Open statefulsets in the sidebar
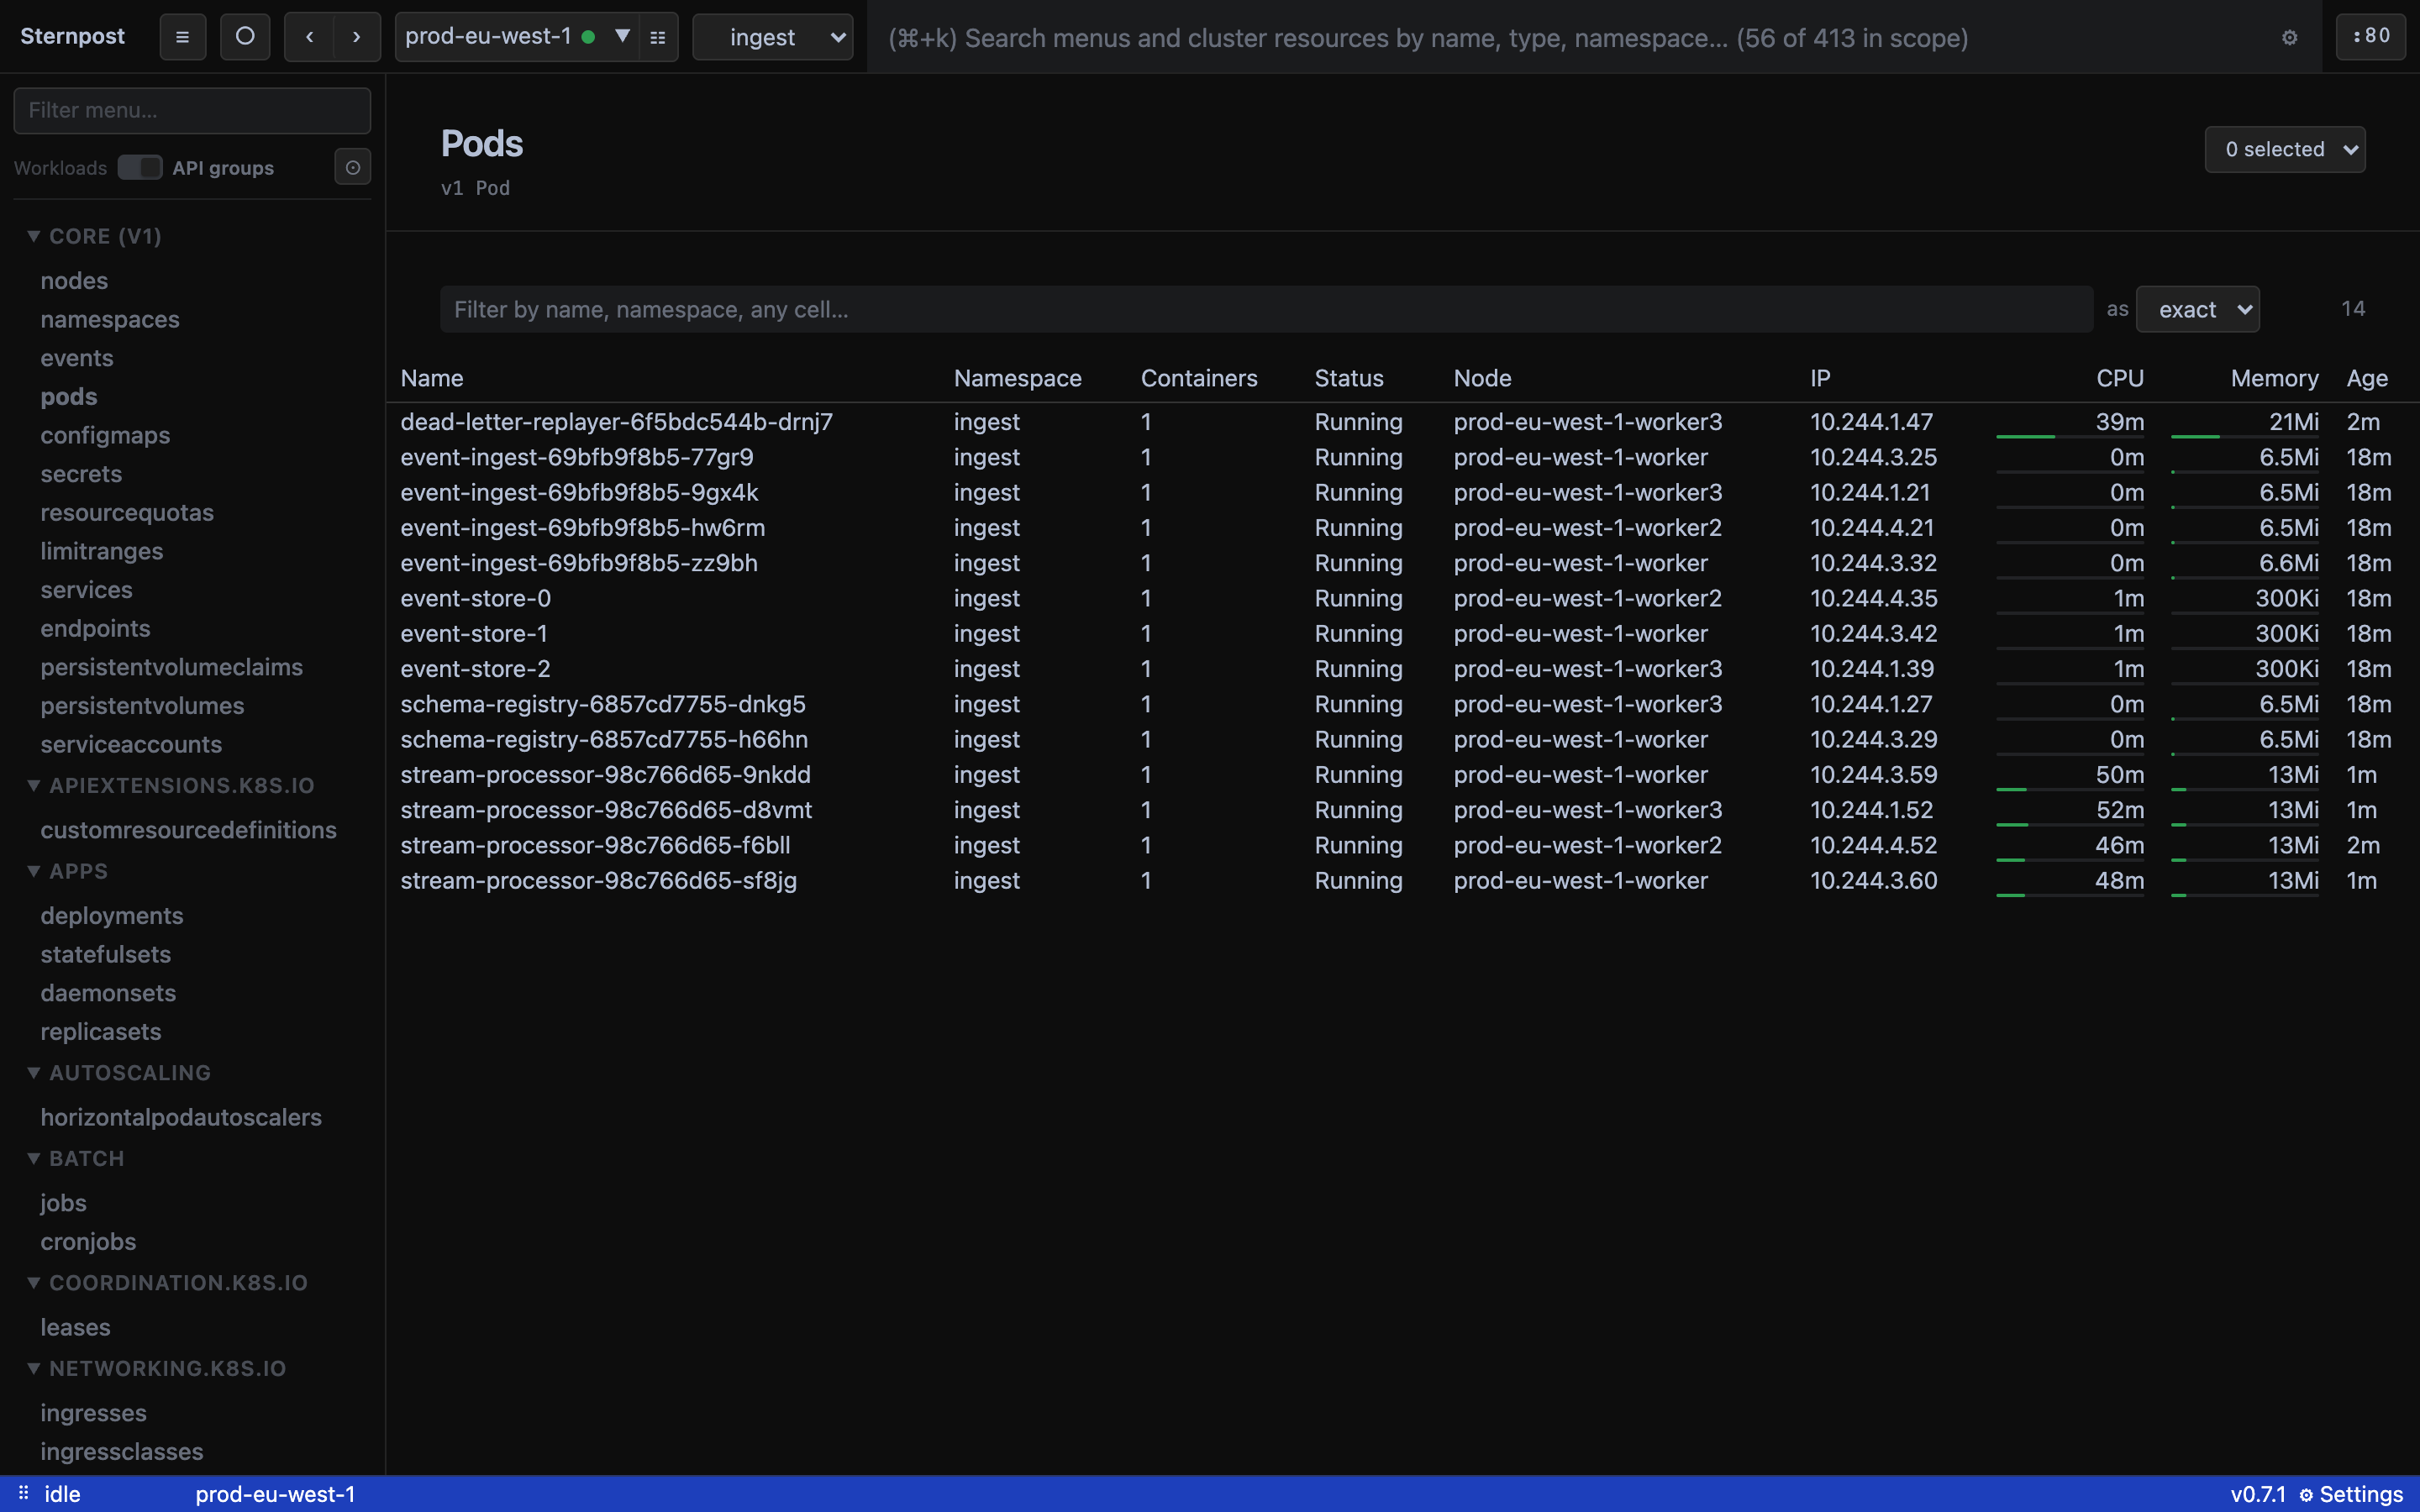Viewport: 2420px width, 1512px height. (105, 954)
